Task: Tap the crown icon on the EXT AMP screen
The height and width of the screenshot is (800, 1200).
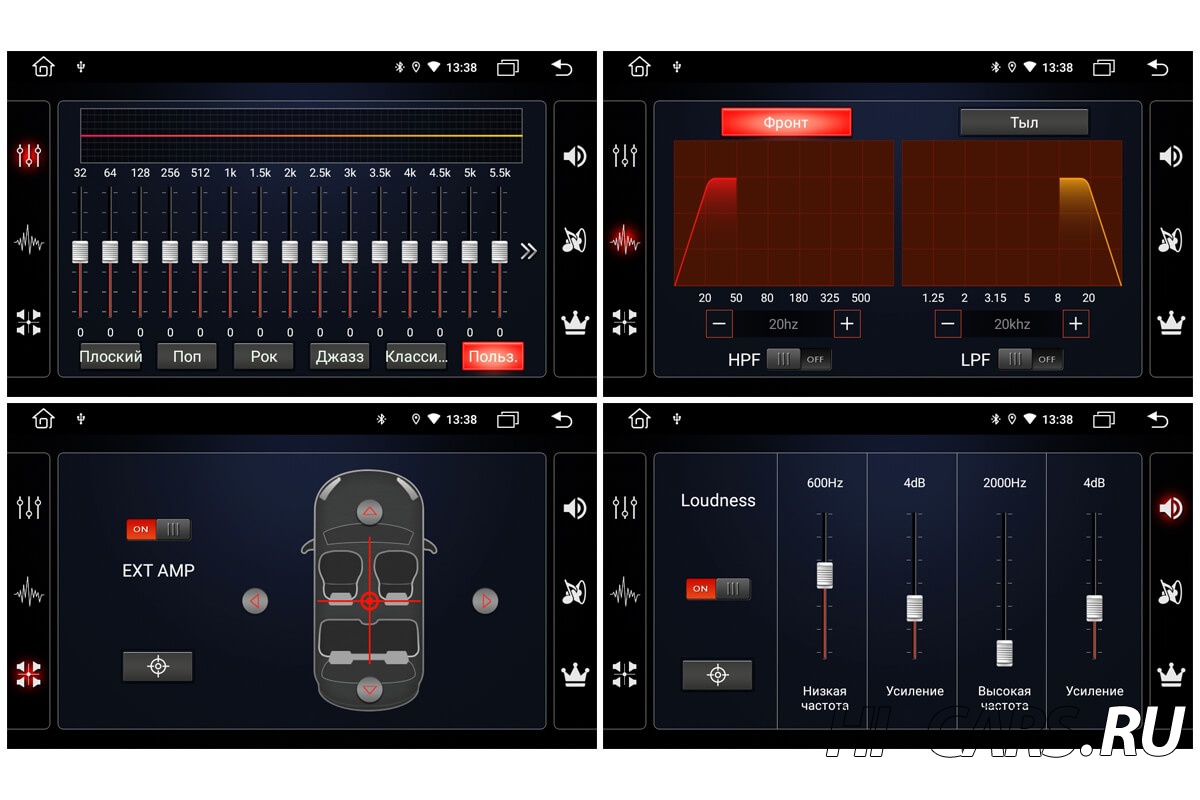Action: [x=574, y=675]
